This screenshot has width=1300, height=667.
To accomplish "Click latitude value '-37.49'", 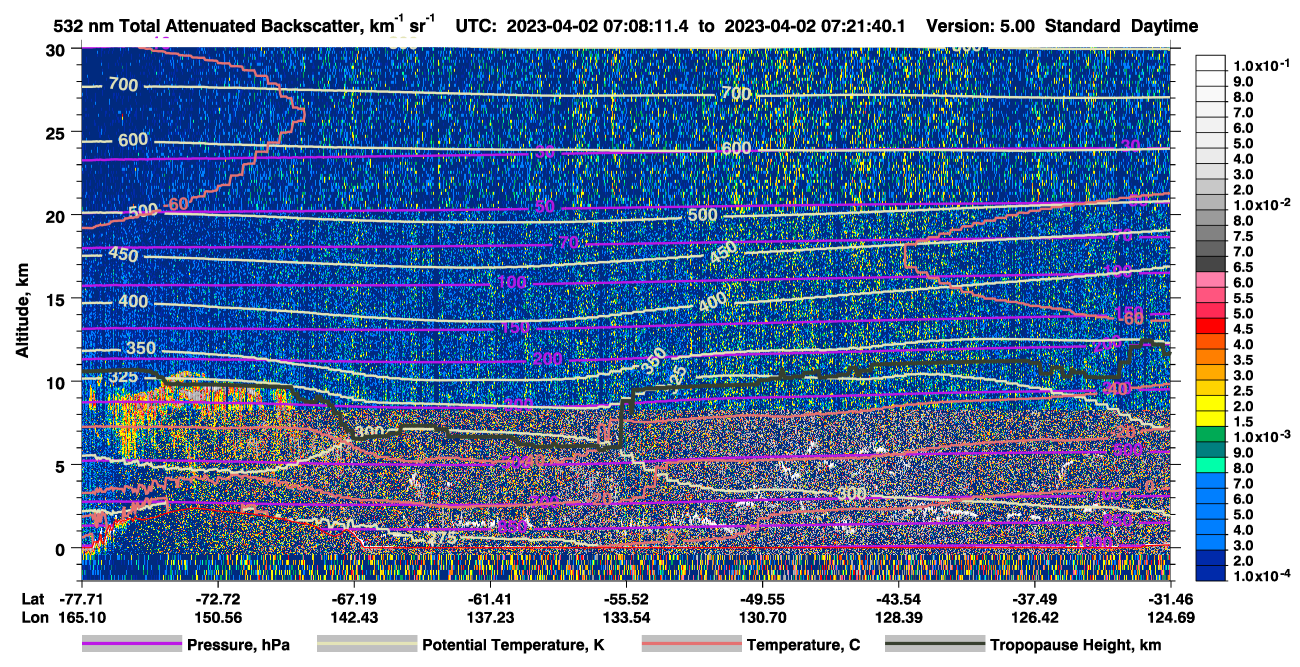I will pyautogui.click(x=1033, y=598).
